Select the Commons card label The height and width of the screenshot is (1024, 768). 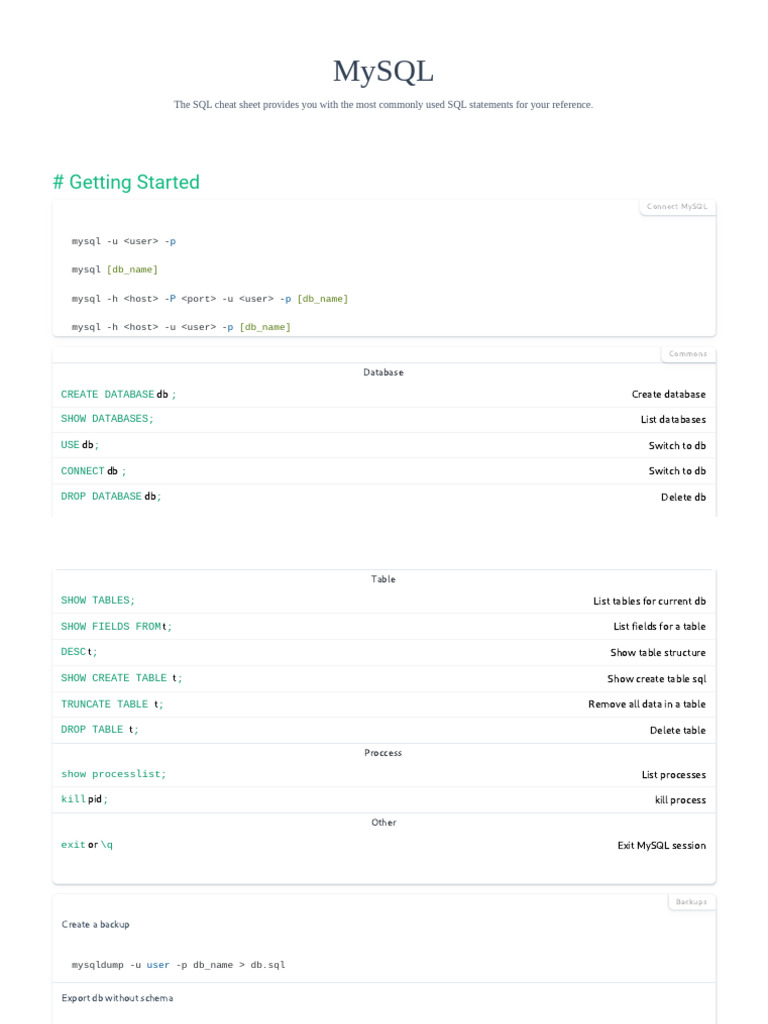point(688,354)
